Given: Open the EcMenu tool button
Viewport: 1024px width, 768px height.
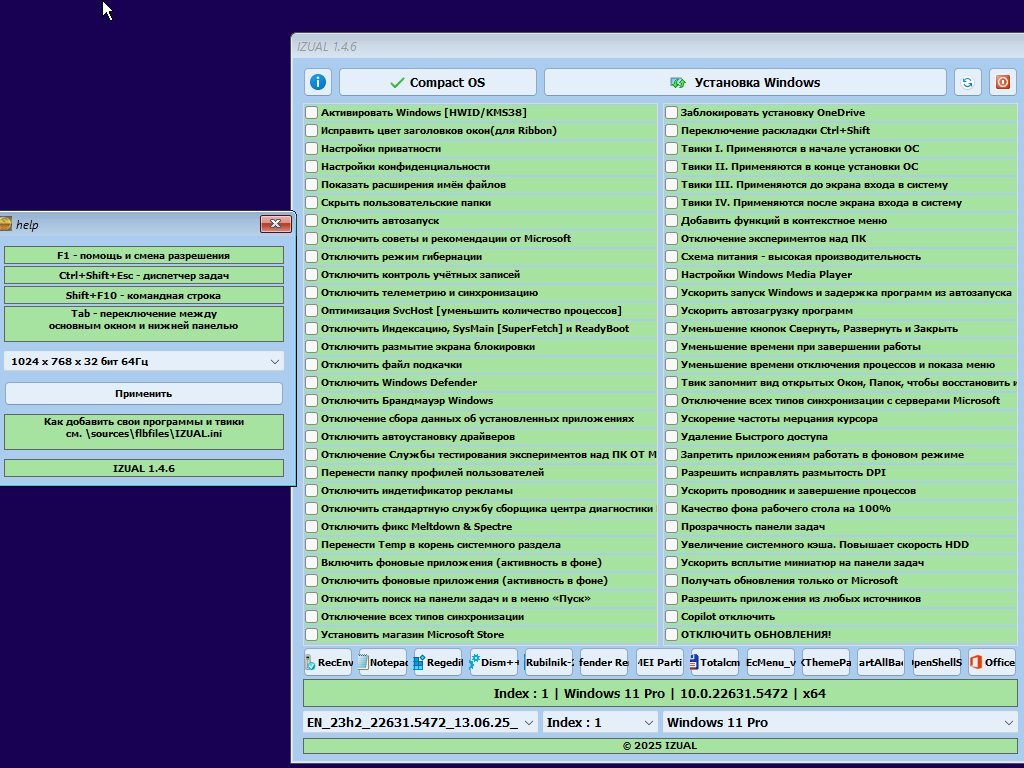Looking at the screenshot, I should point(771,662).
